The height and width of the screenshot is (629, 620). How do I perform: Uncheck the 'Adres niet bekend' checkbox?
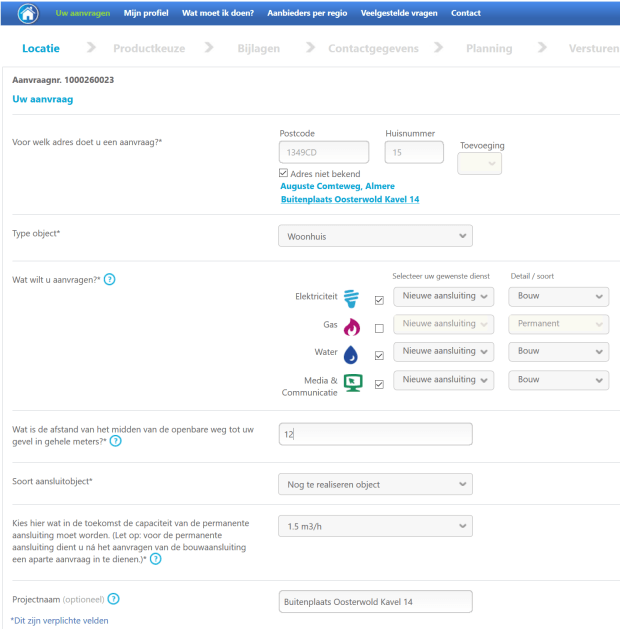click(284, 173)
